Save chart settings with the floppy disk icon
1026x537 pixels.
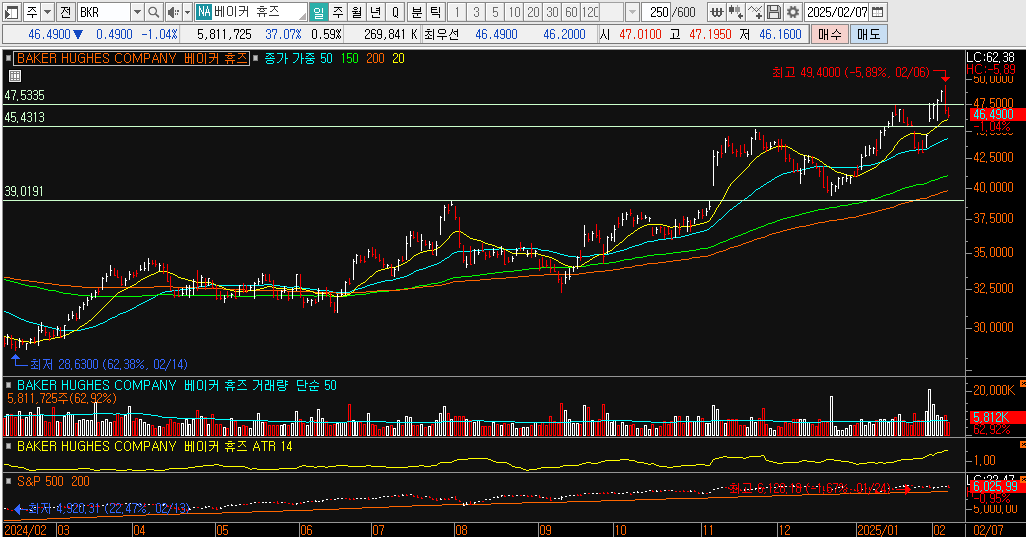pyautogui.click(x=773, y=12)
